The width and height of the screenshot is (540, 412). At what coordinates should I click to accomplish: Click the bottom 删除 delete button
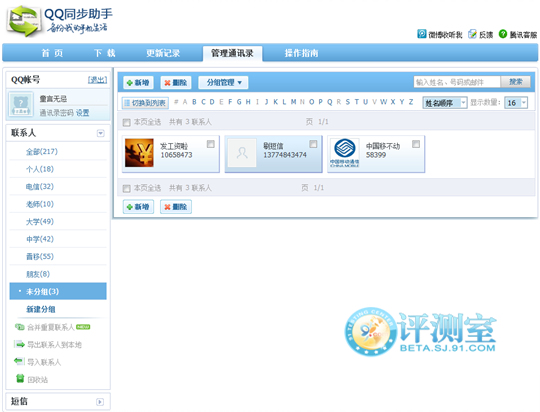(176, 207)
